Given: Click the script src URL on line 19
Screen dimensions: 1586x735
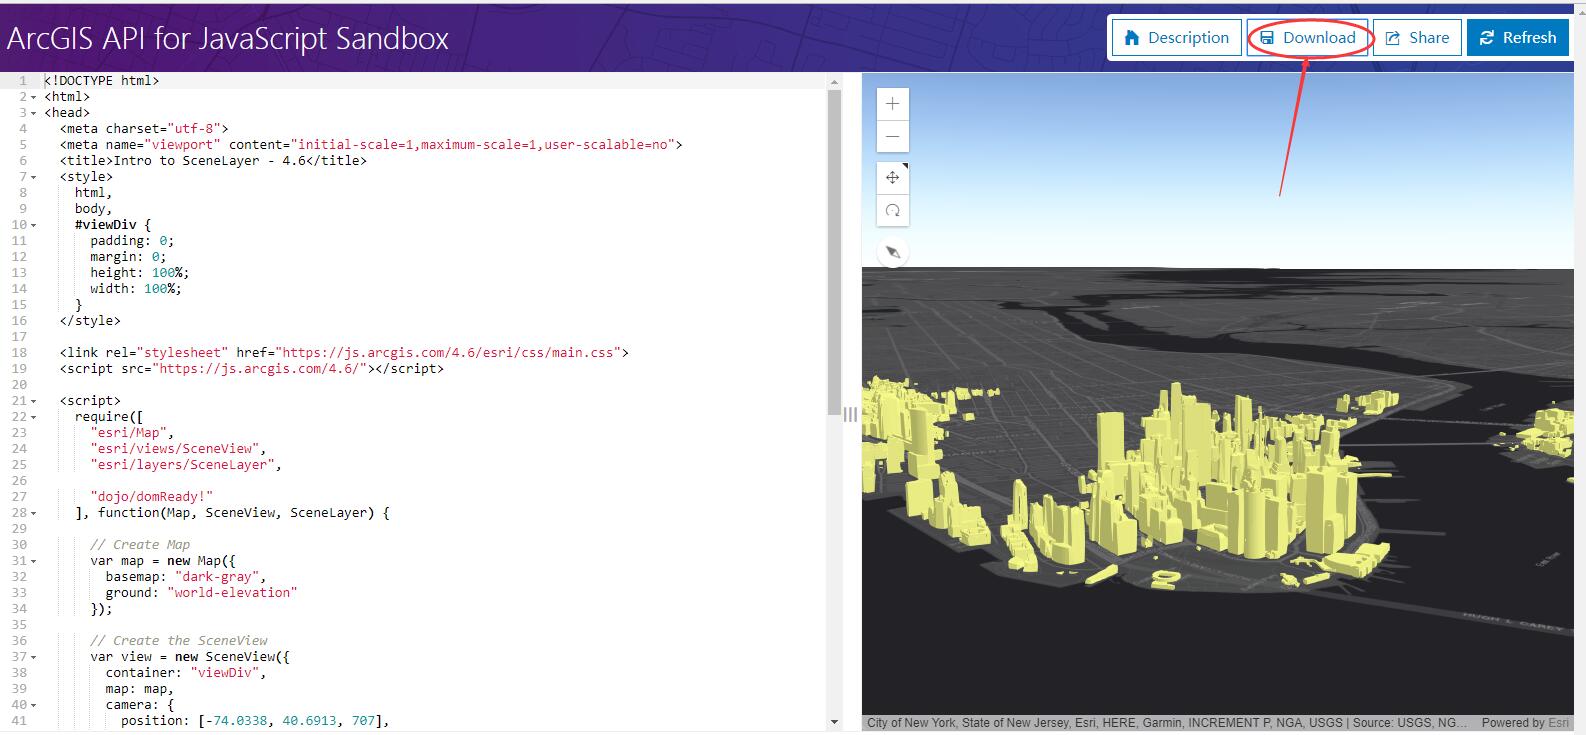Looking at the screenshot, I should click(x=259, y=369).
